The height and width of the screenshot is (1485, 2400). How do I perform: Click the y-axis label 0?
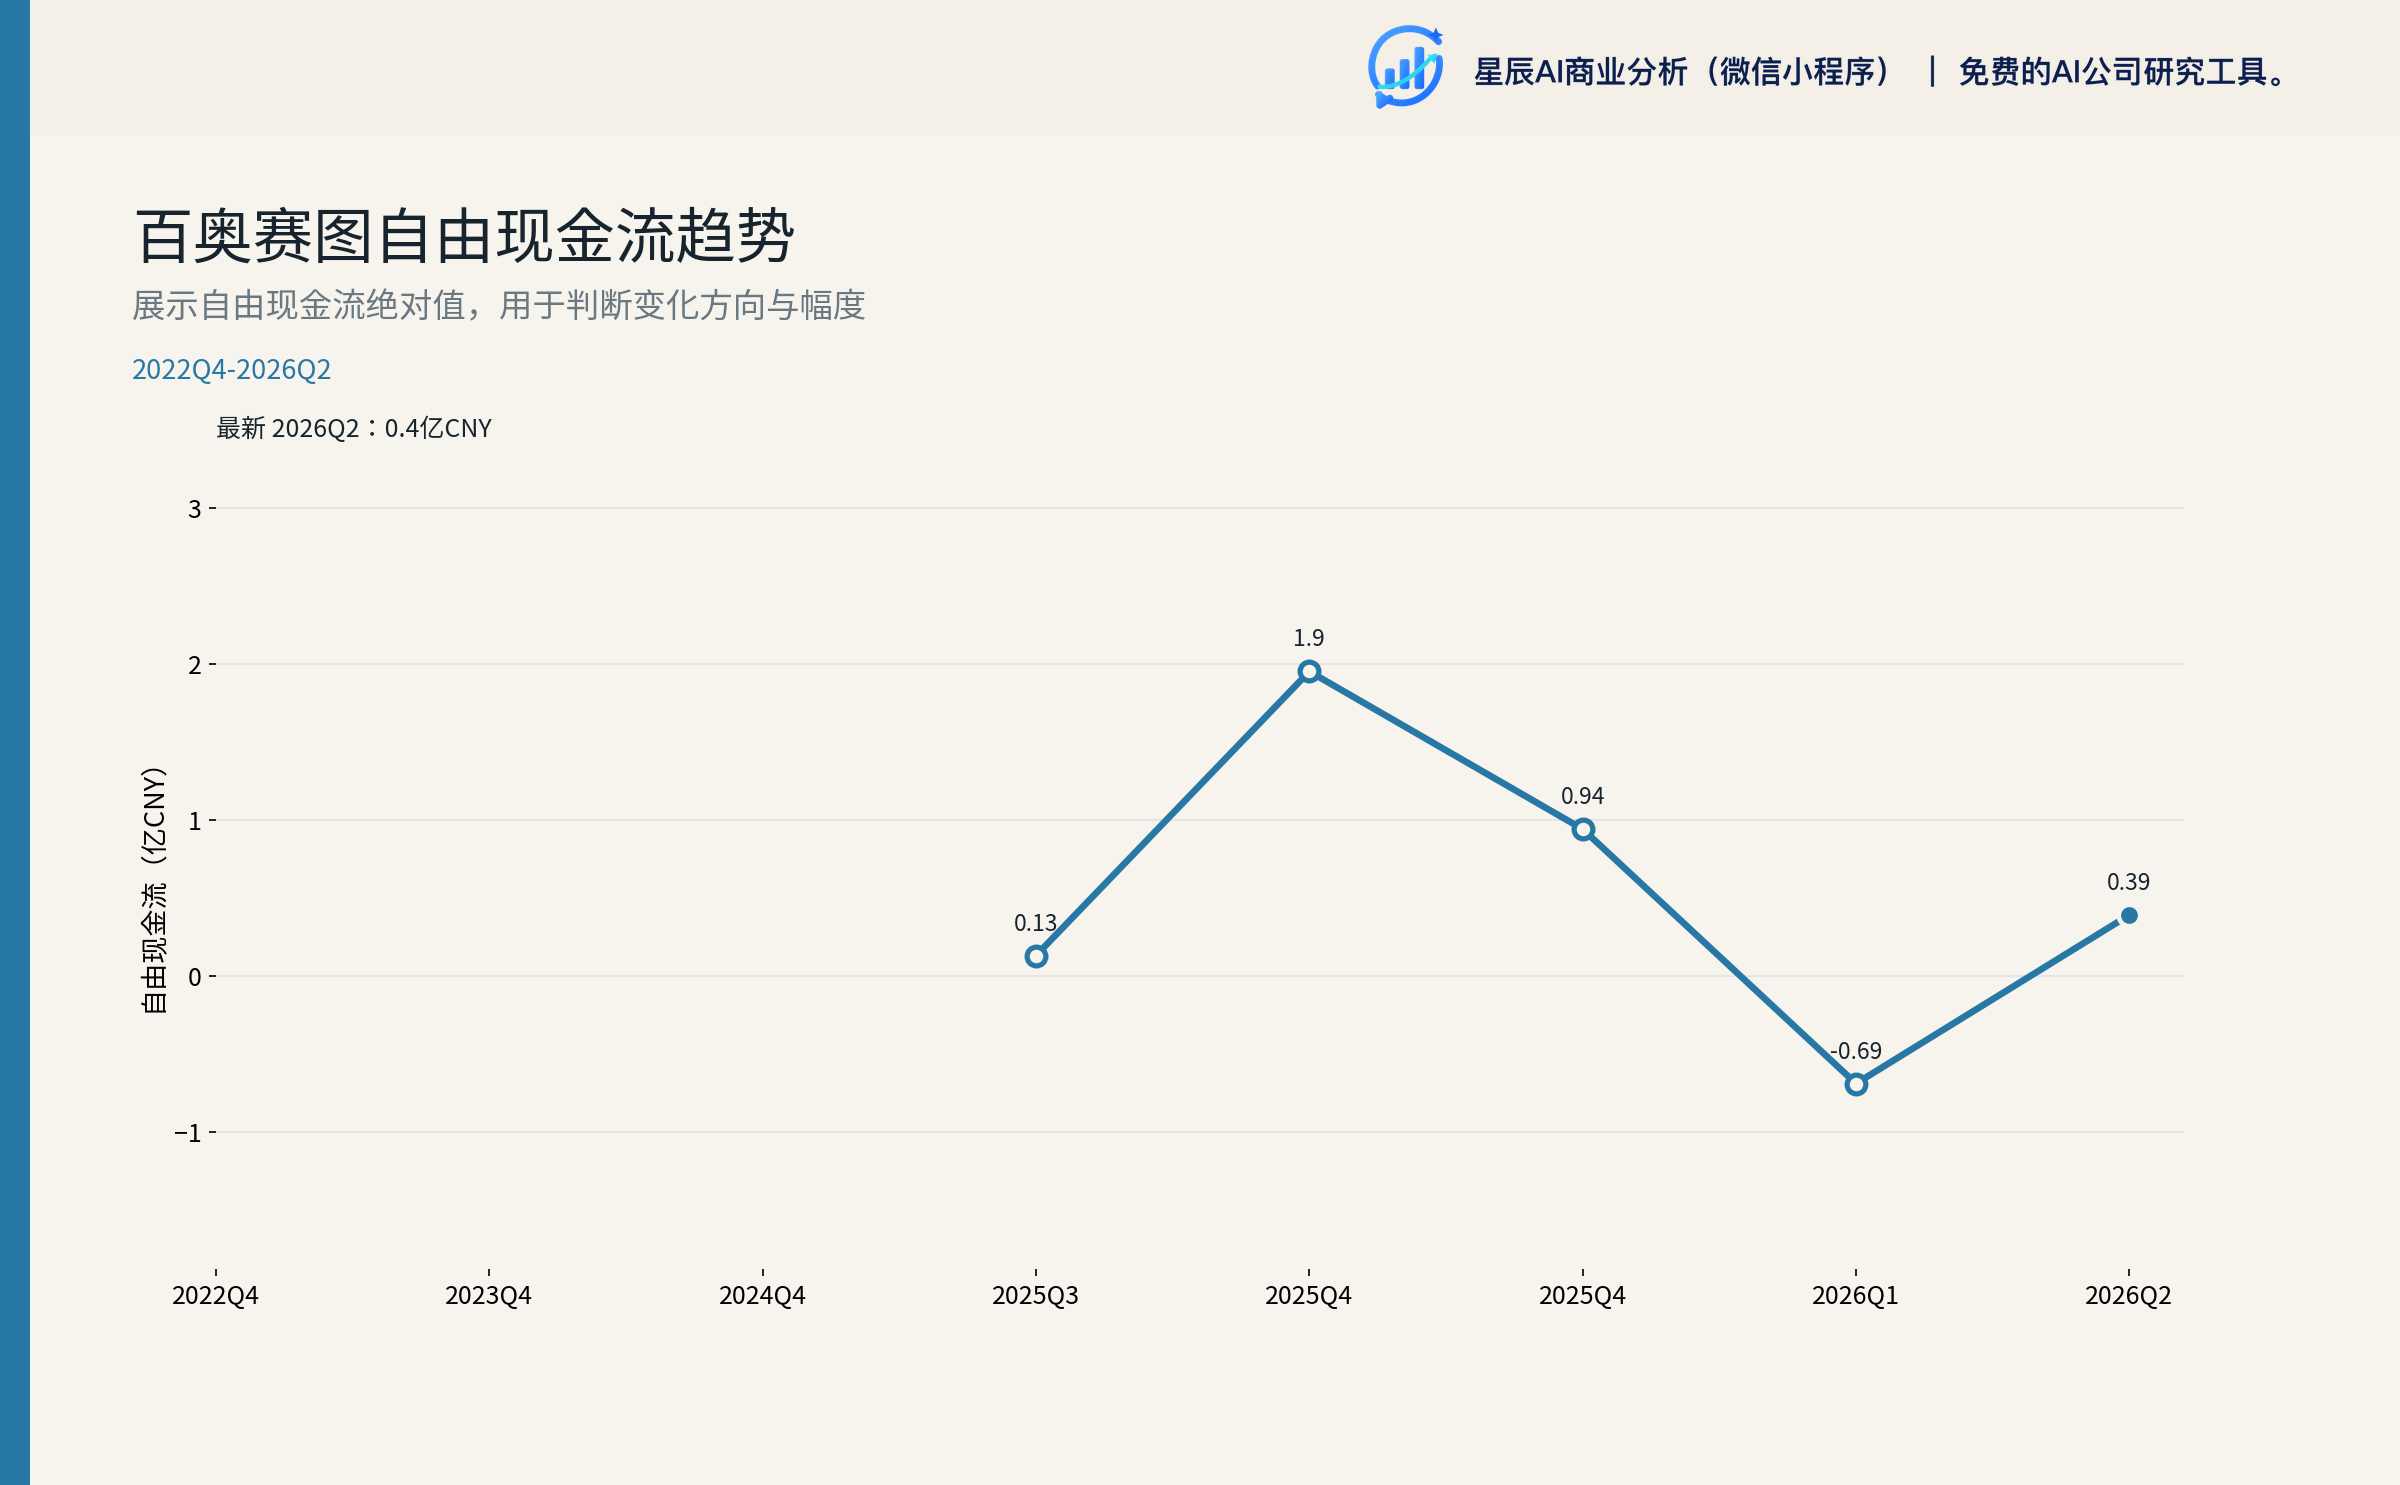pos(195,977)
